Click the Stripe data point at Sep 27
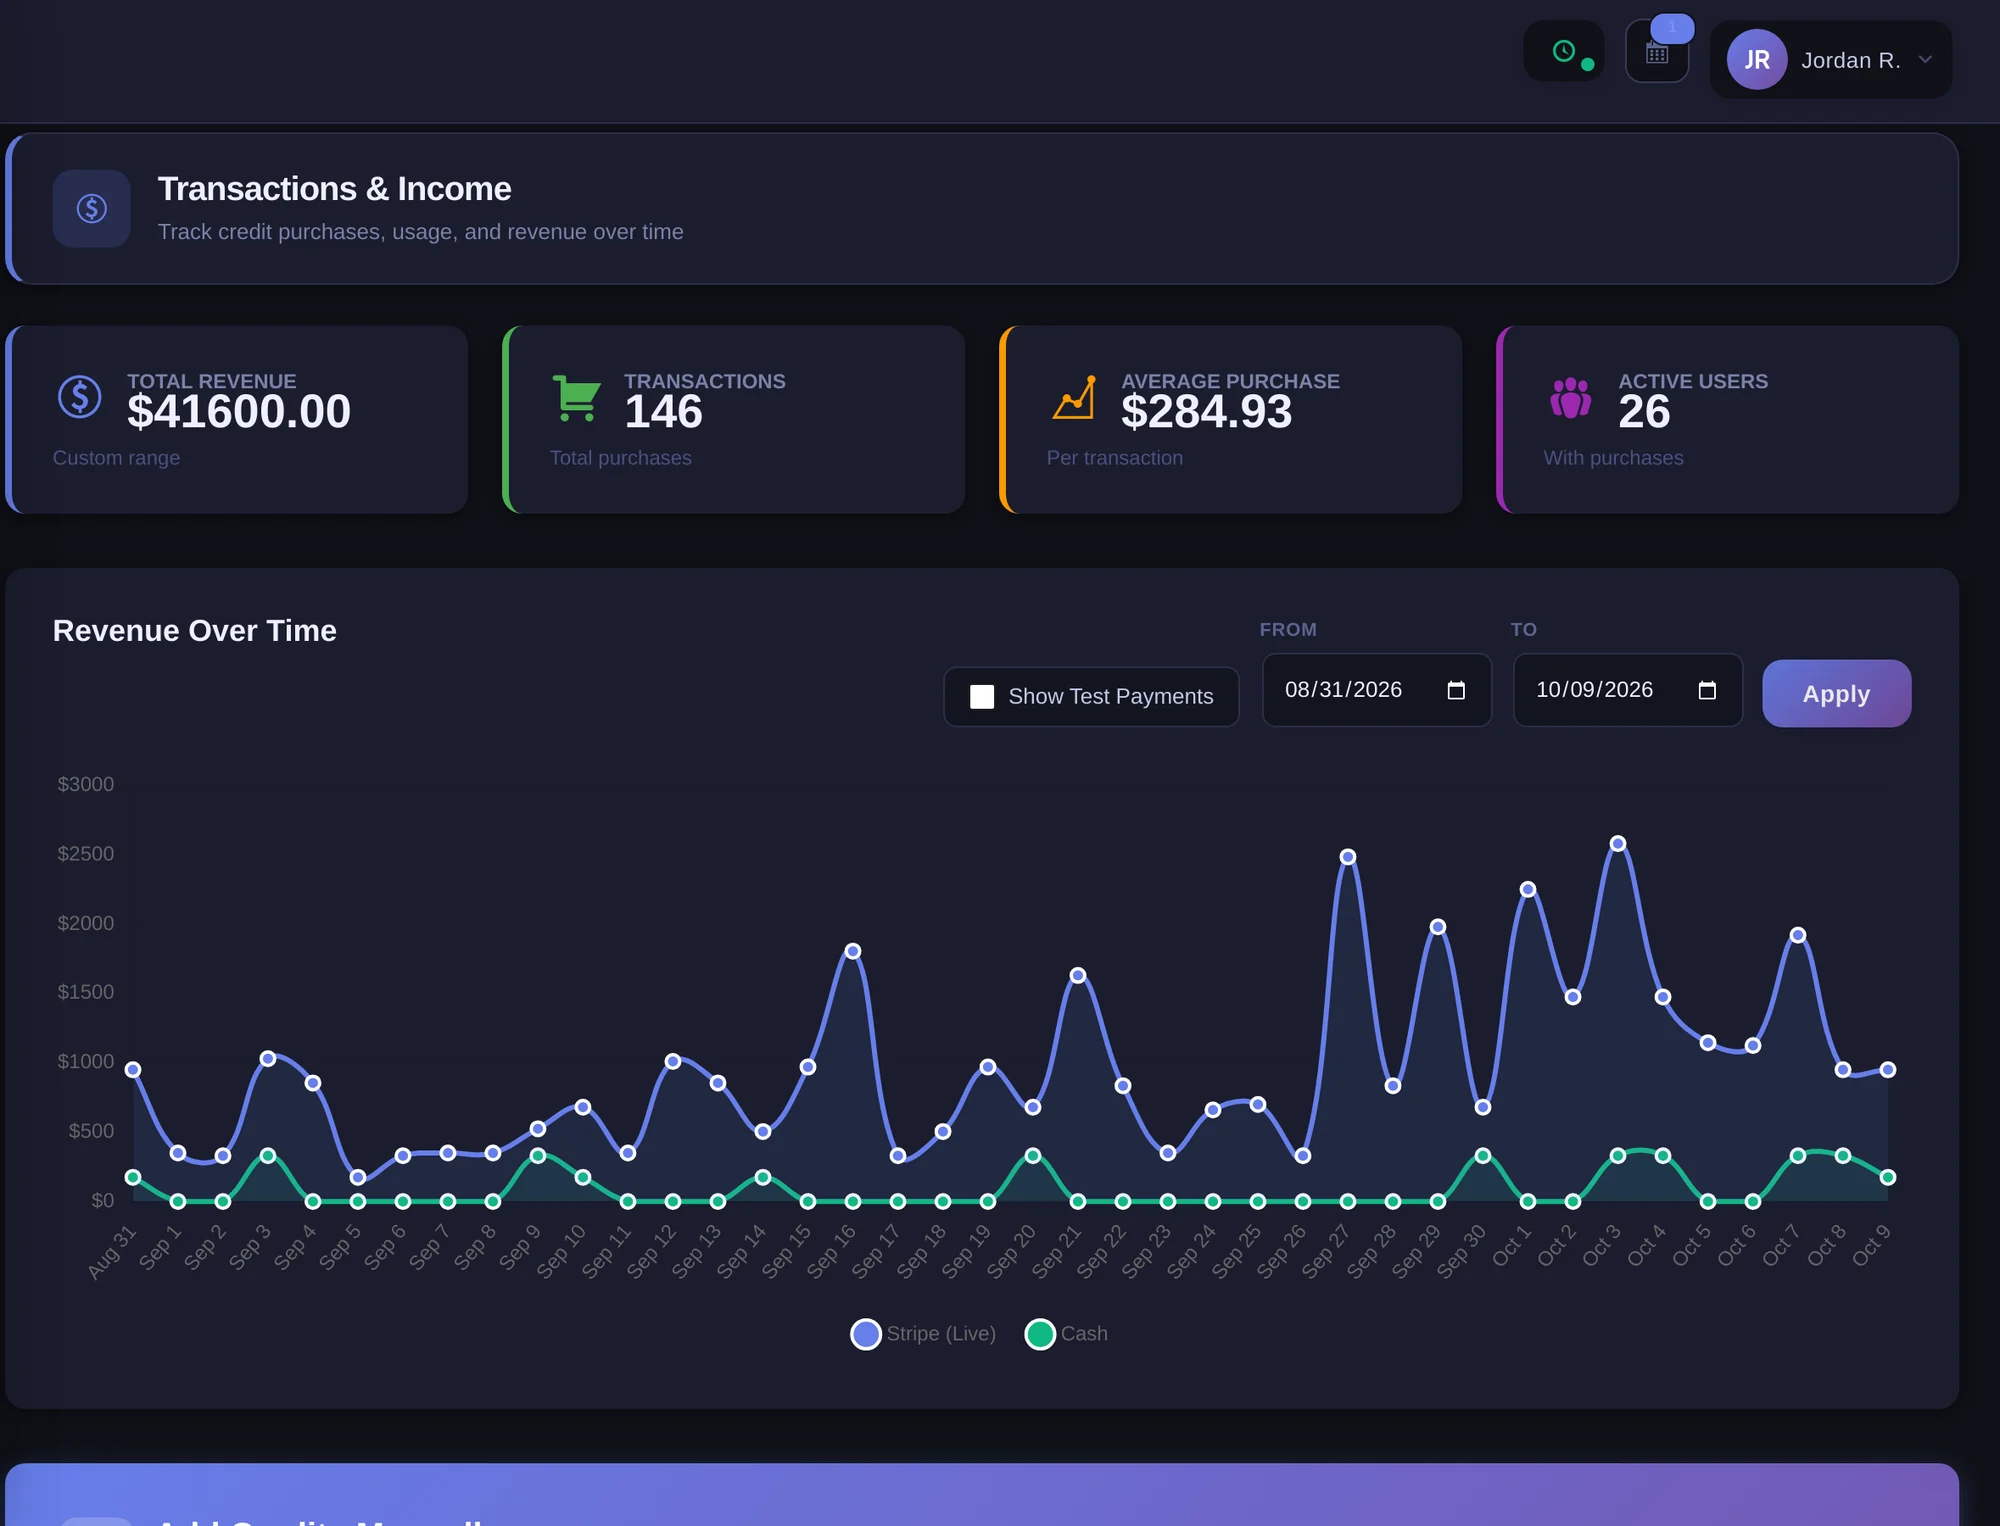The image size is (2000, 1526). pos(1348,857)
